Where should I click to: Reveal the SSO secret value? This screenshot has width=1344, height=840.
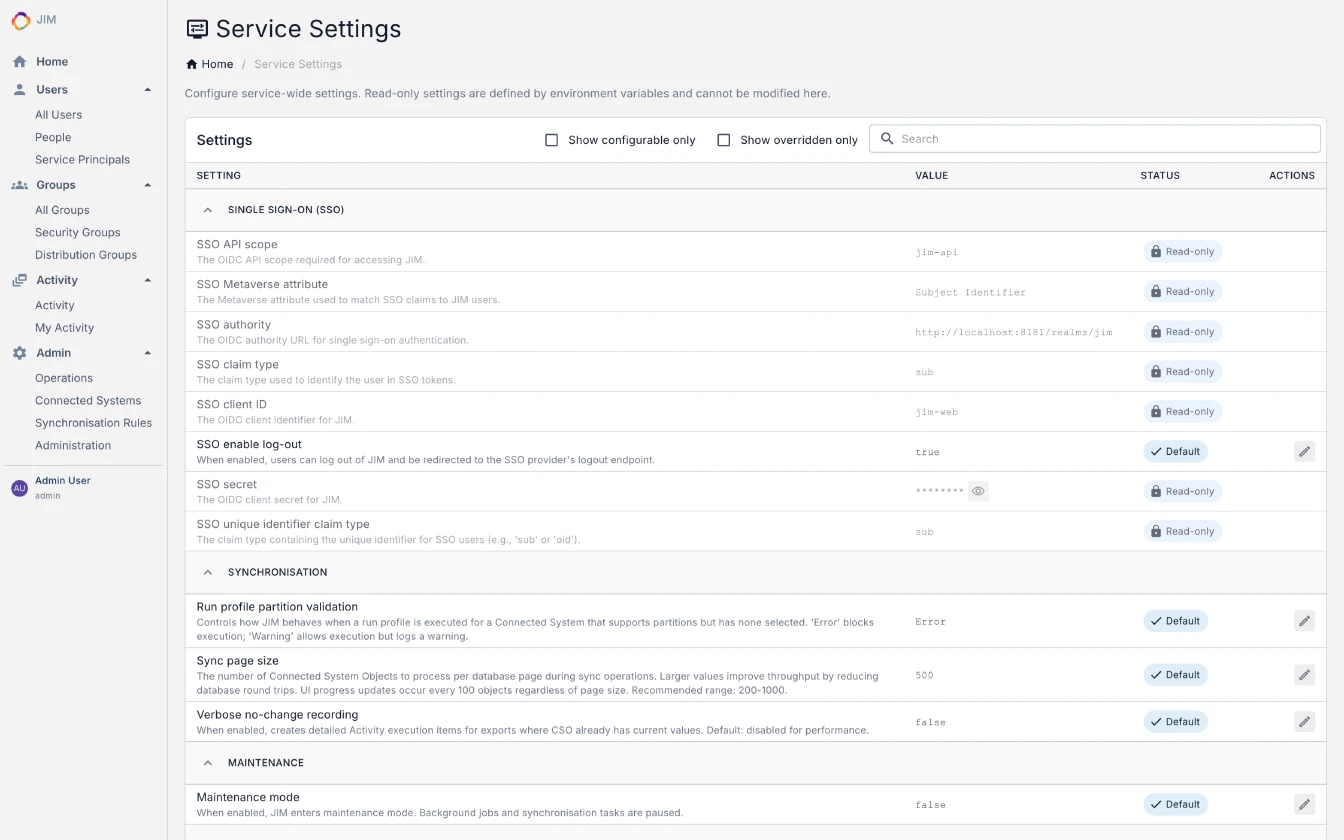[978, 490]
